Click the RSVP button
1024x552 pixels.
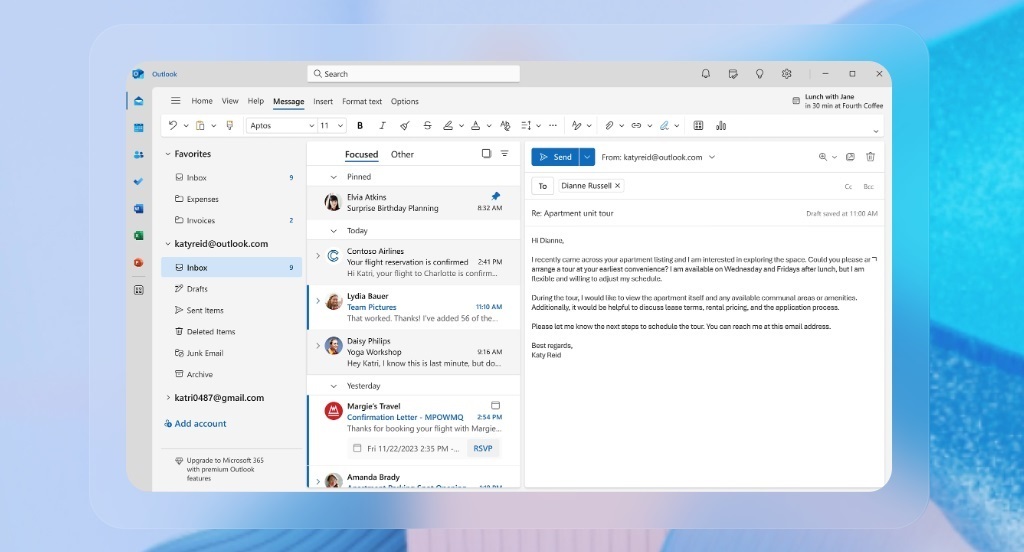pos(483,448)
